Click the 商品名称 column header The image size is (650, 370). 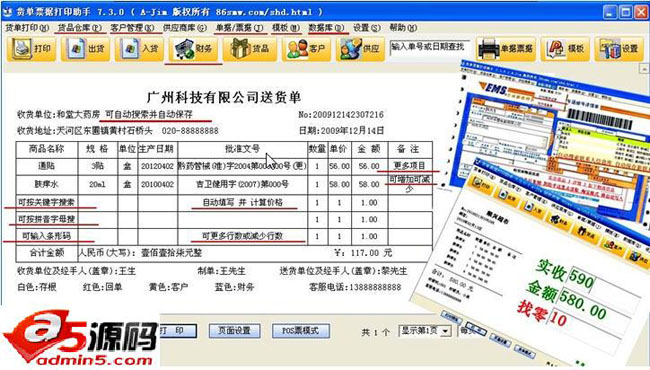47,149
